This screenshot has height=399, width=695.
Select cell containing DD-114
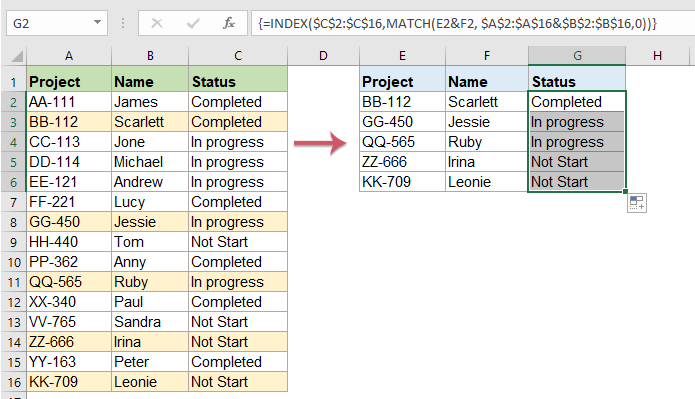tap(69, 162)
